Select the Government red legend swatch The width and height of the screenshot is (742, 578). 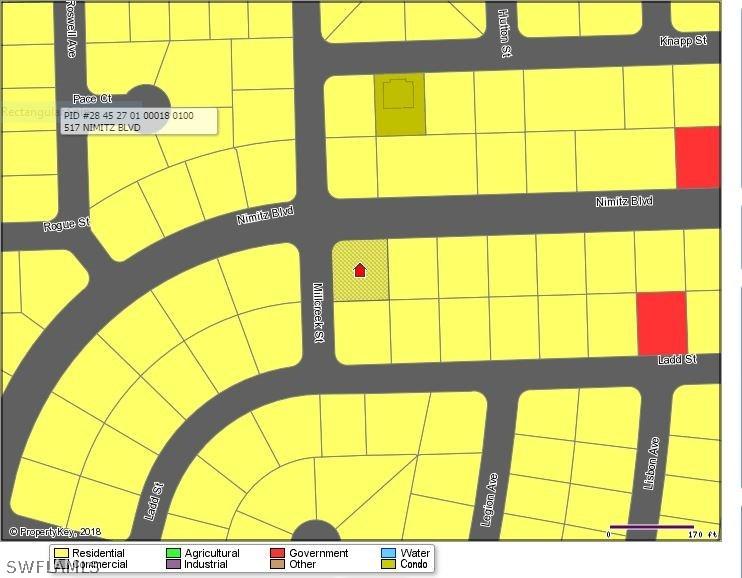[277, 553]
